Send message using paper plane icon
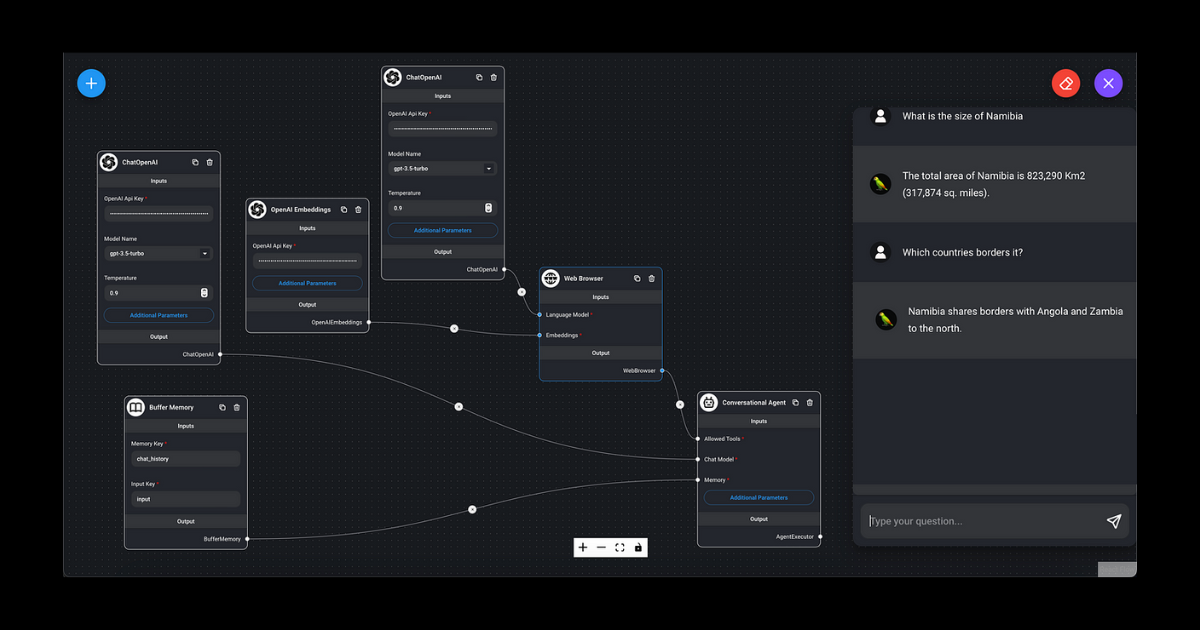This screenshot has height=630, width=1200. 1113,521
